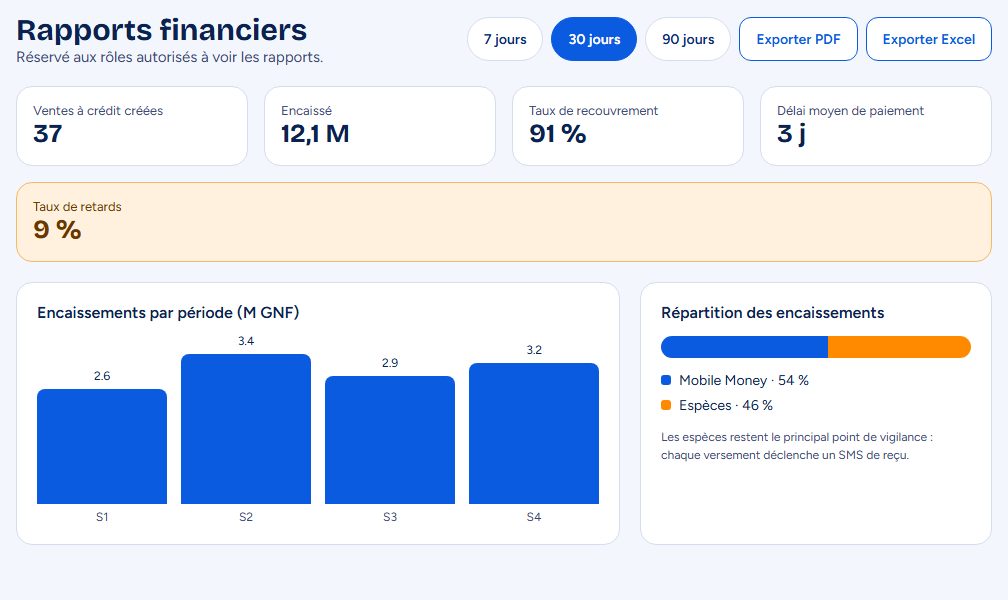Click the Mobile Money · 54 % legend label
This screenshot has height=600, width=1008.
[x=744, y=380]
